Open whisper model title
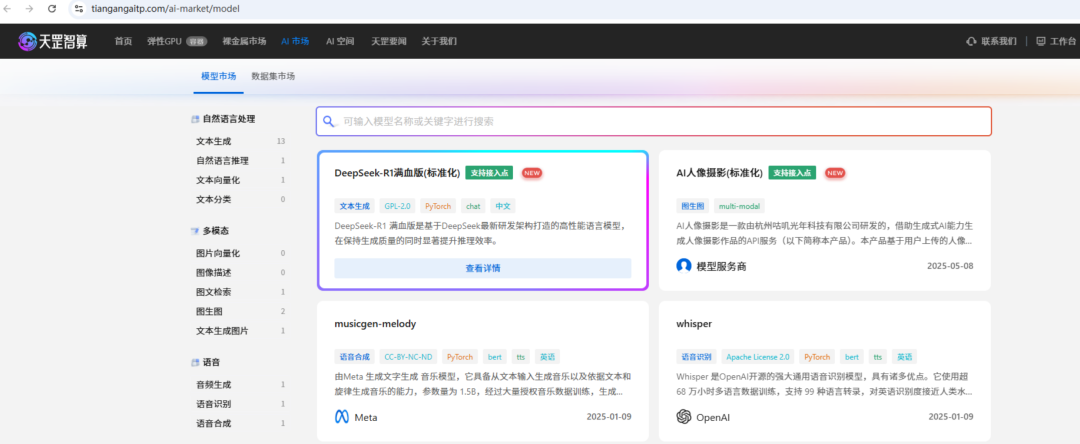This screenshot has height=444, width=1080. [x=694, y=324]
